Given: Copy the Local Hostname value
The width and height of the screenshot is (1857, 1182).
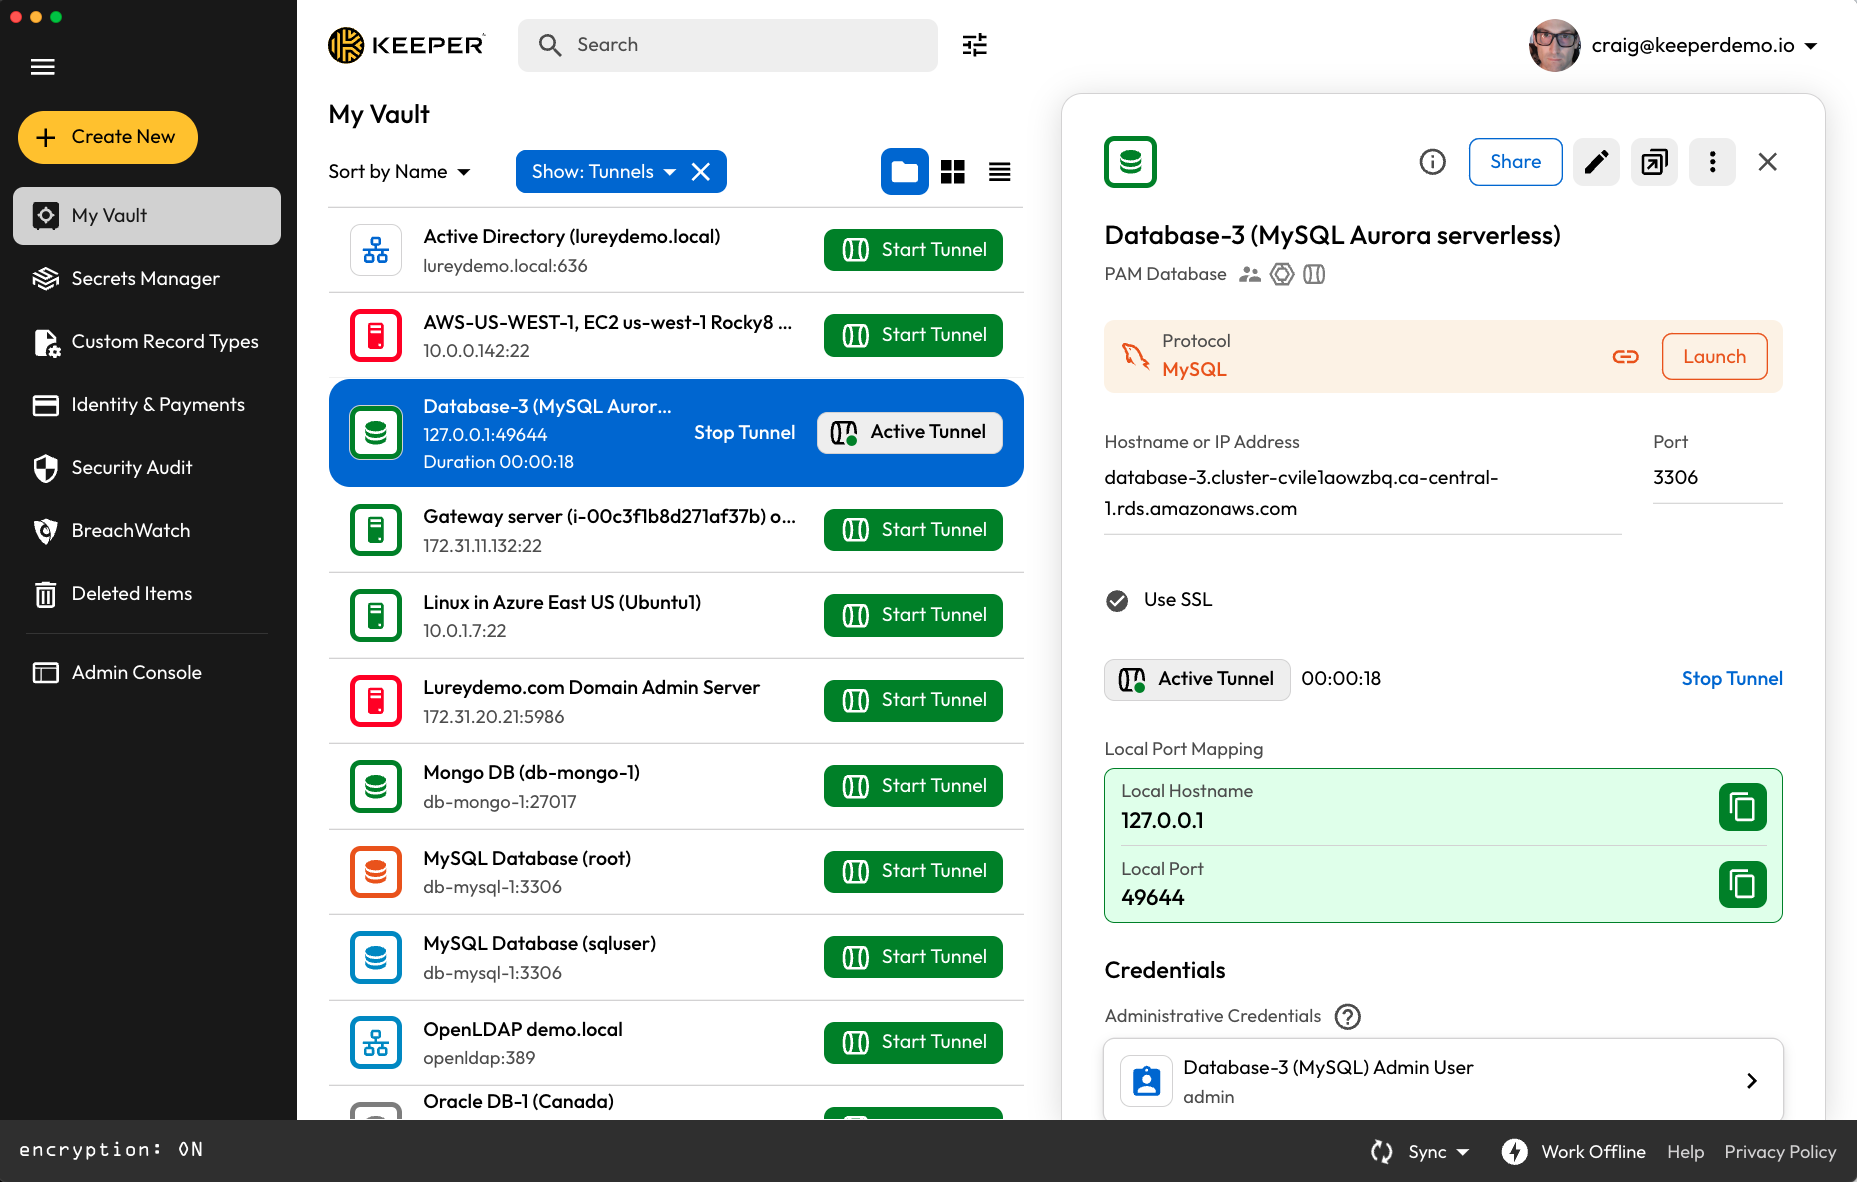Looking at the screenshot, I should coord(1742,807).
